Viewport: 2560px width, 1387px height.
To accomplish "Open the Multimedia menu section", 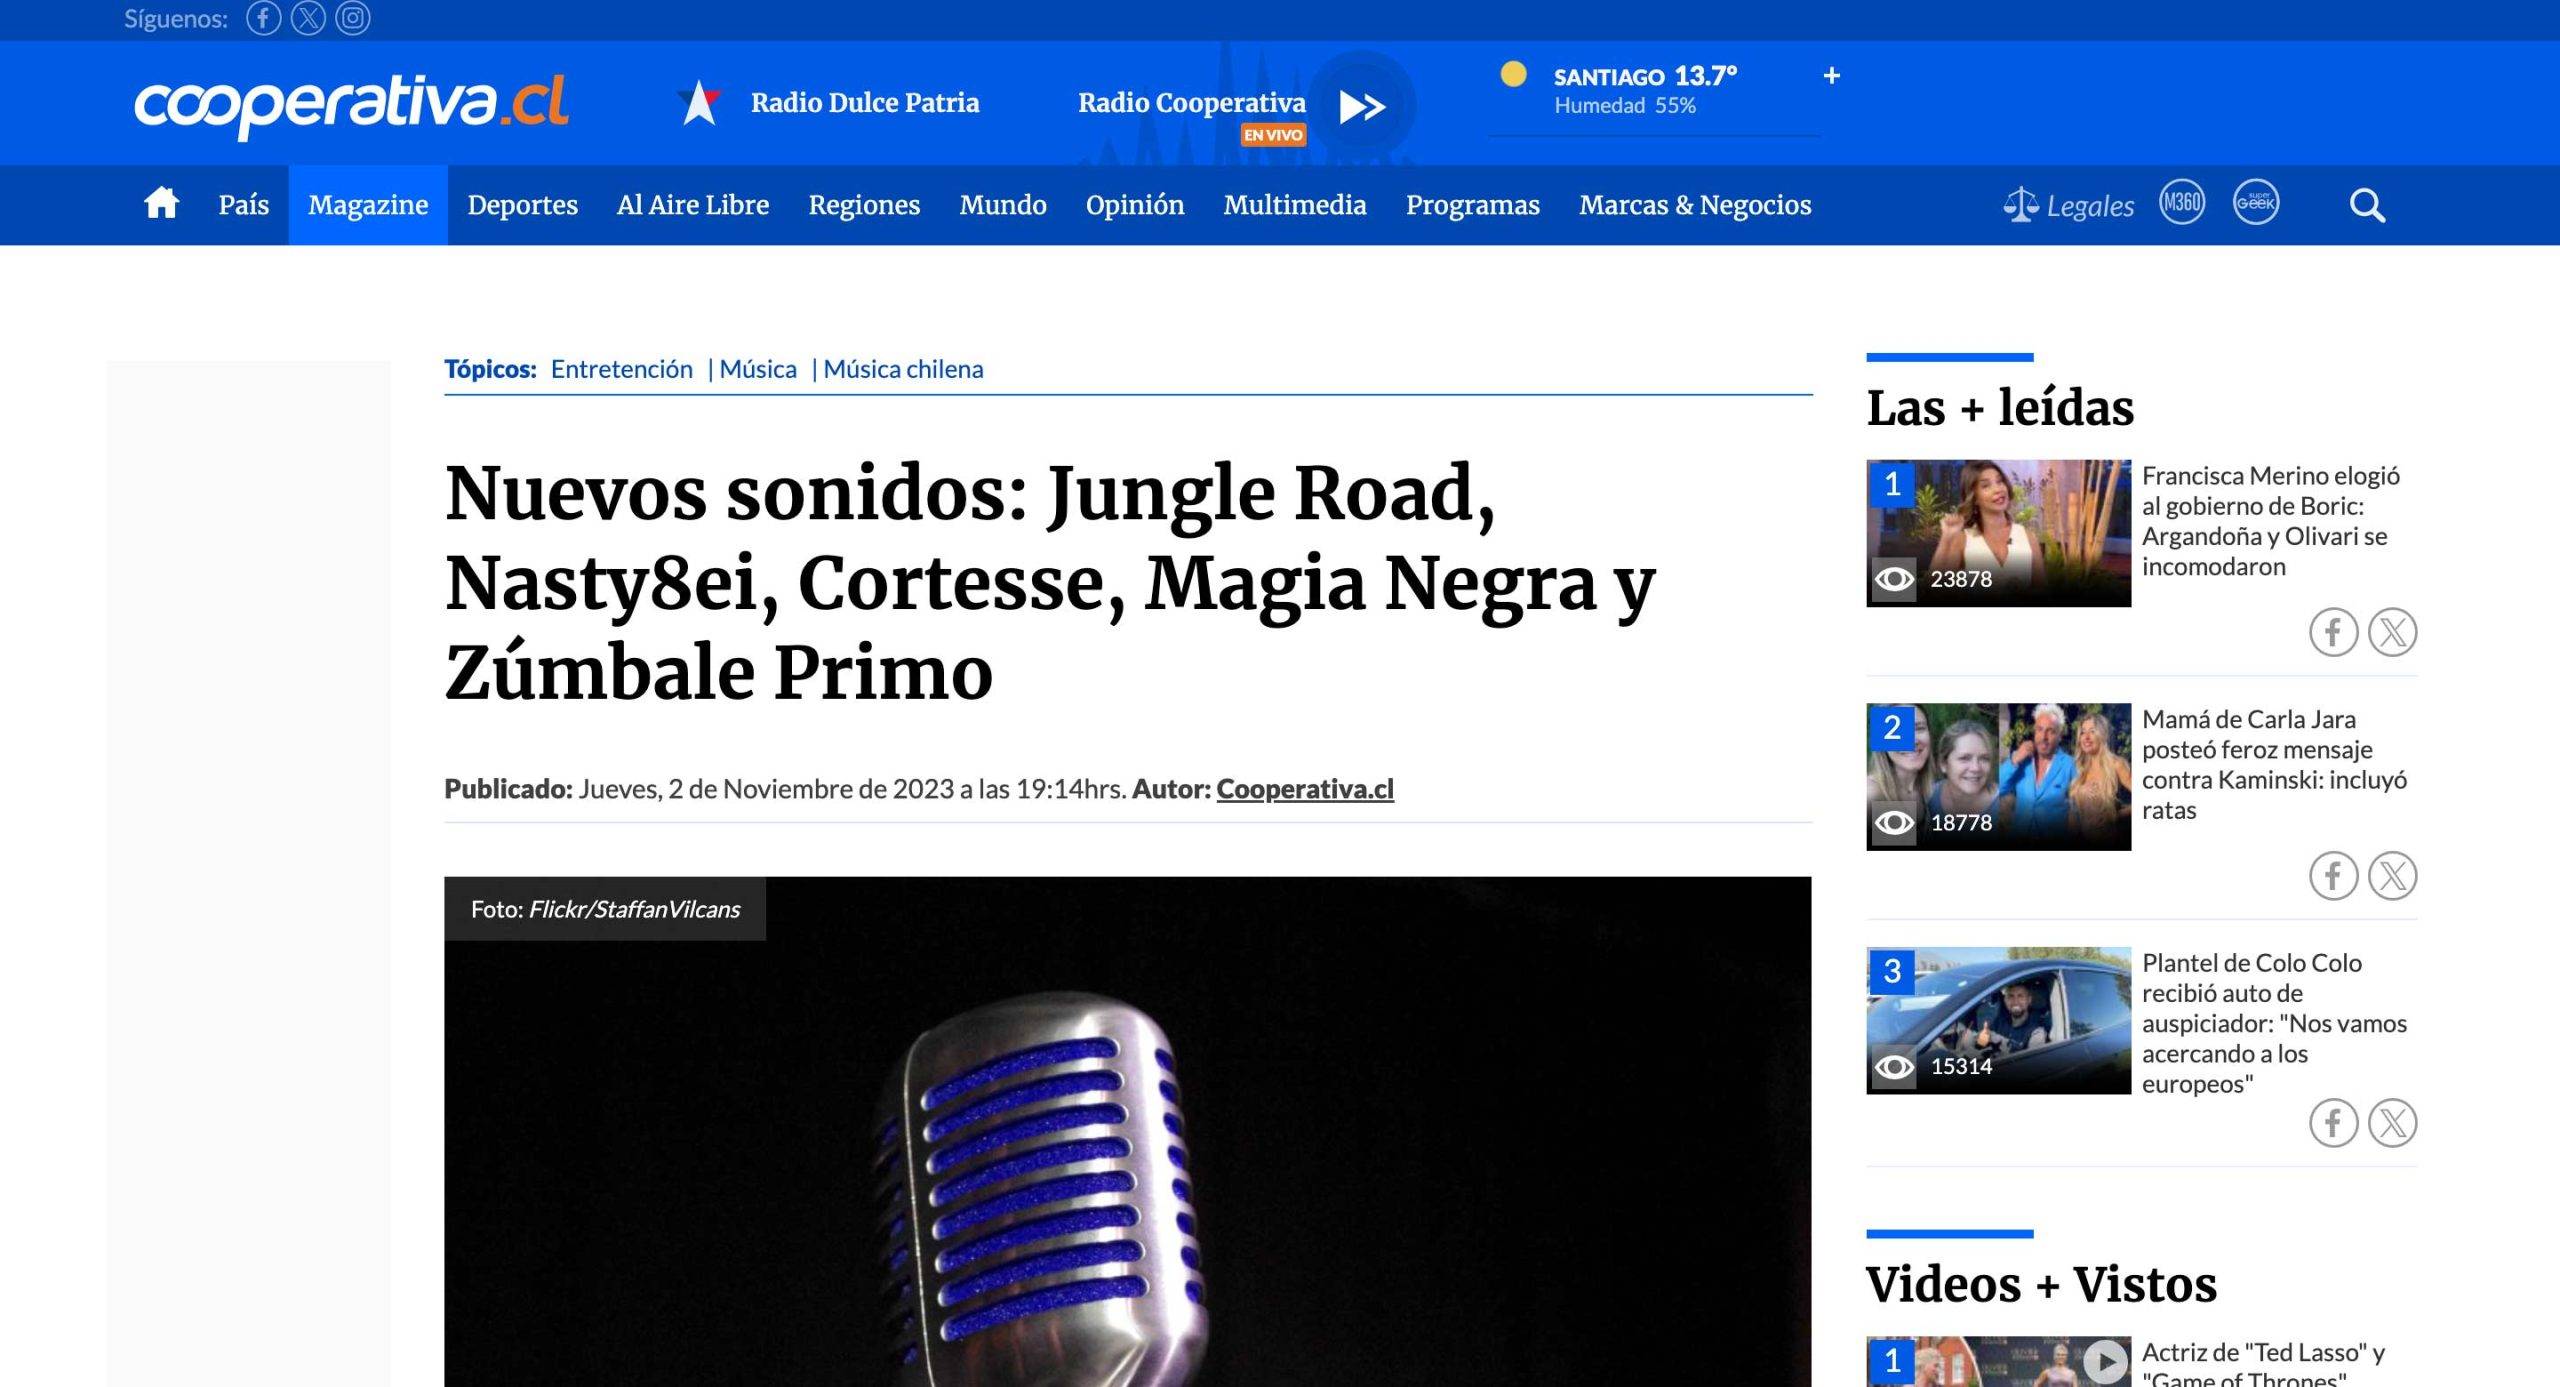I will pos(1294,205).
